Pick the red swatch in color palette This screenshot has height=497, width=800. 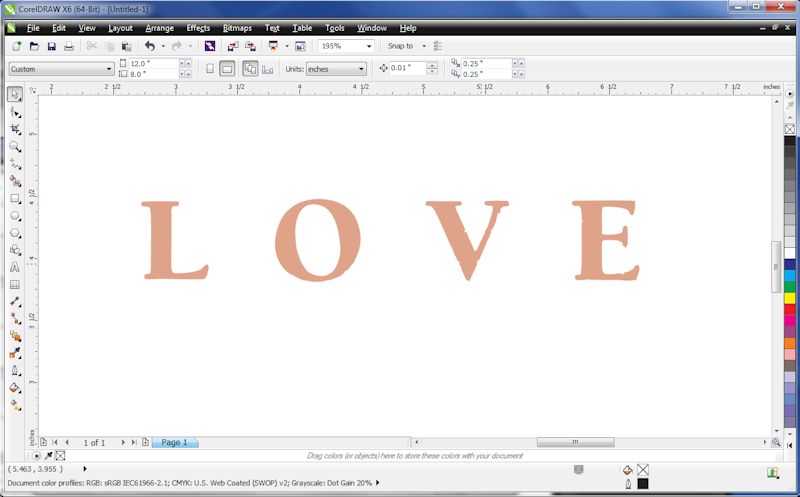click(790, 309)
